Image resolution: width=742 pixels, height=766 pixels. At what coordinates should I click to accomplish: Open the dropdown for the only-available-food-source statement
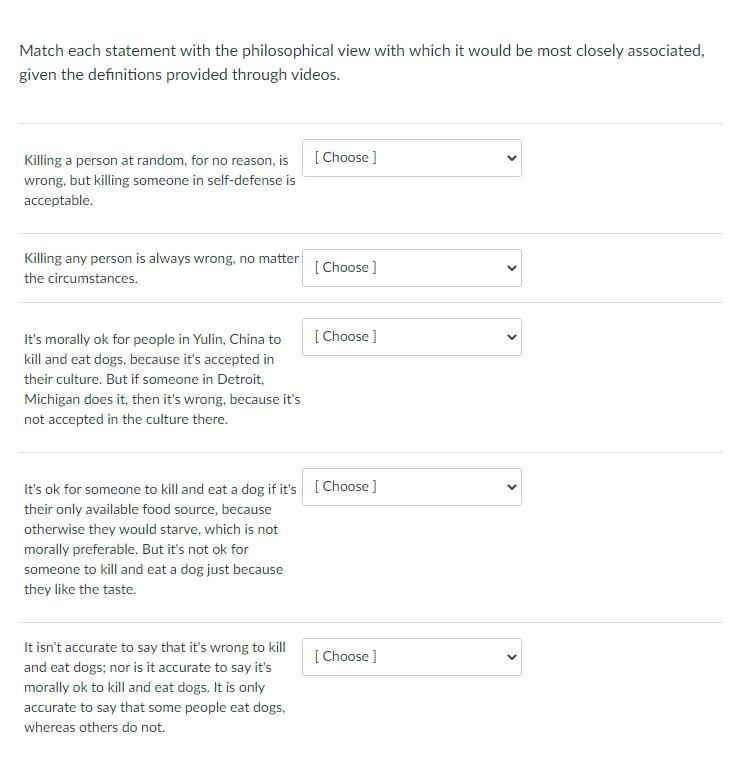pos(411,487)
